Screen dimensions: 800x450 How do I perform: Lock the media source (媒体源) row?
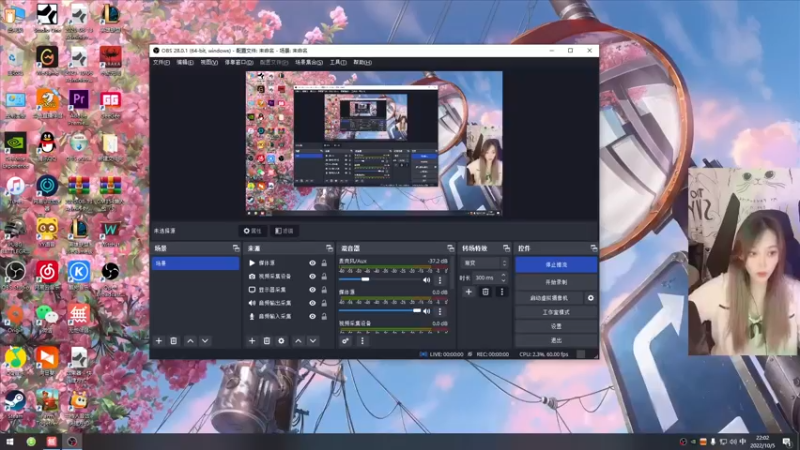tap(324, 263)
